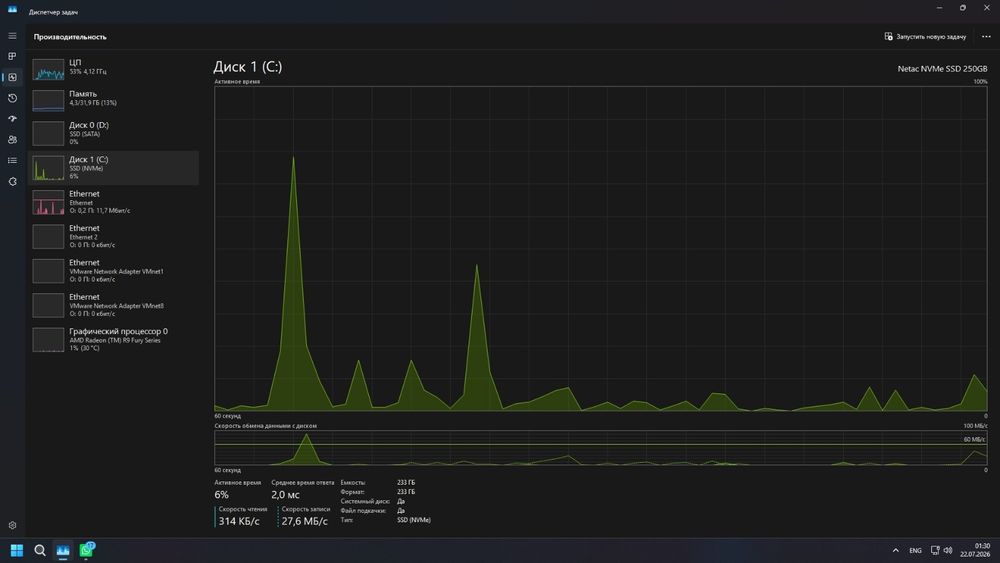The width and height of the screenshot is (1000, 563).
Task: Select Диск 0 (D:) mini graph
Action: (x=48, y=133)
